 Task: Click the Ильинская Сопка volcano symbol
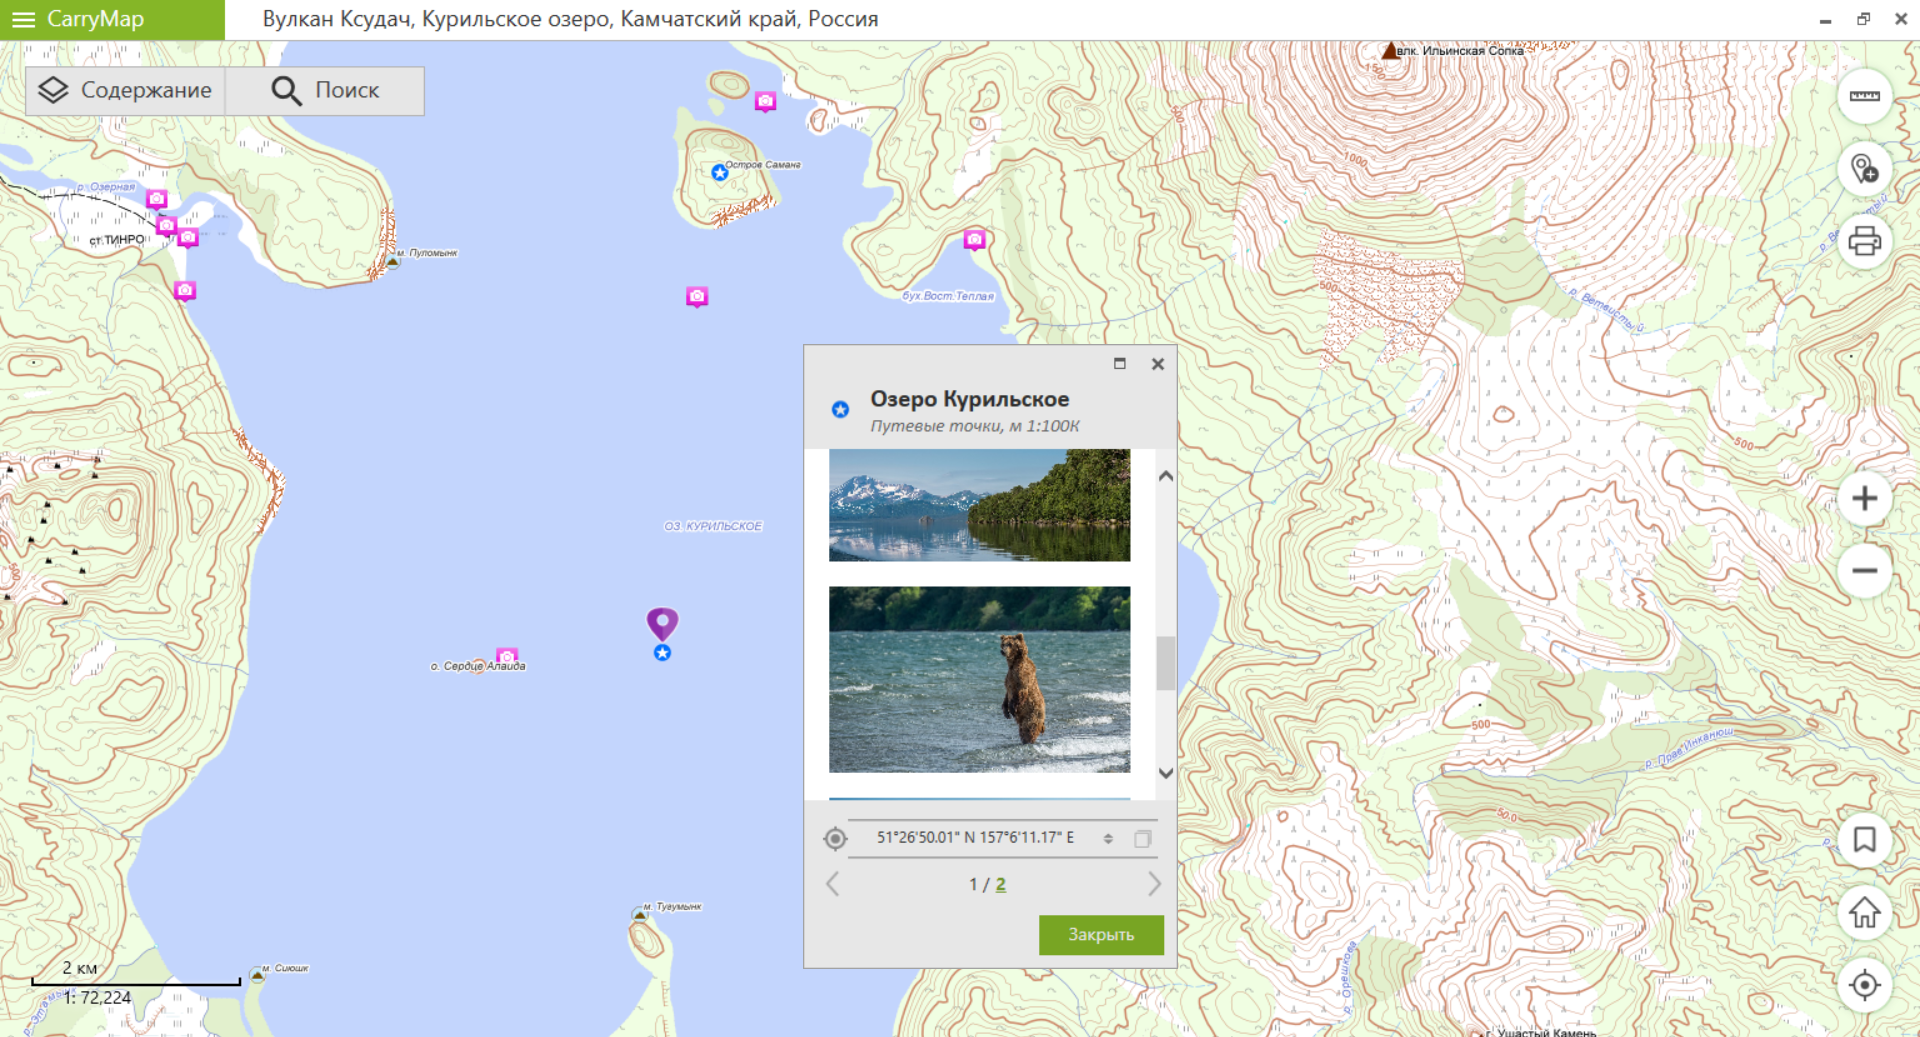(x=1389, y=50)
